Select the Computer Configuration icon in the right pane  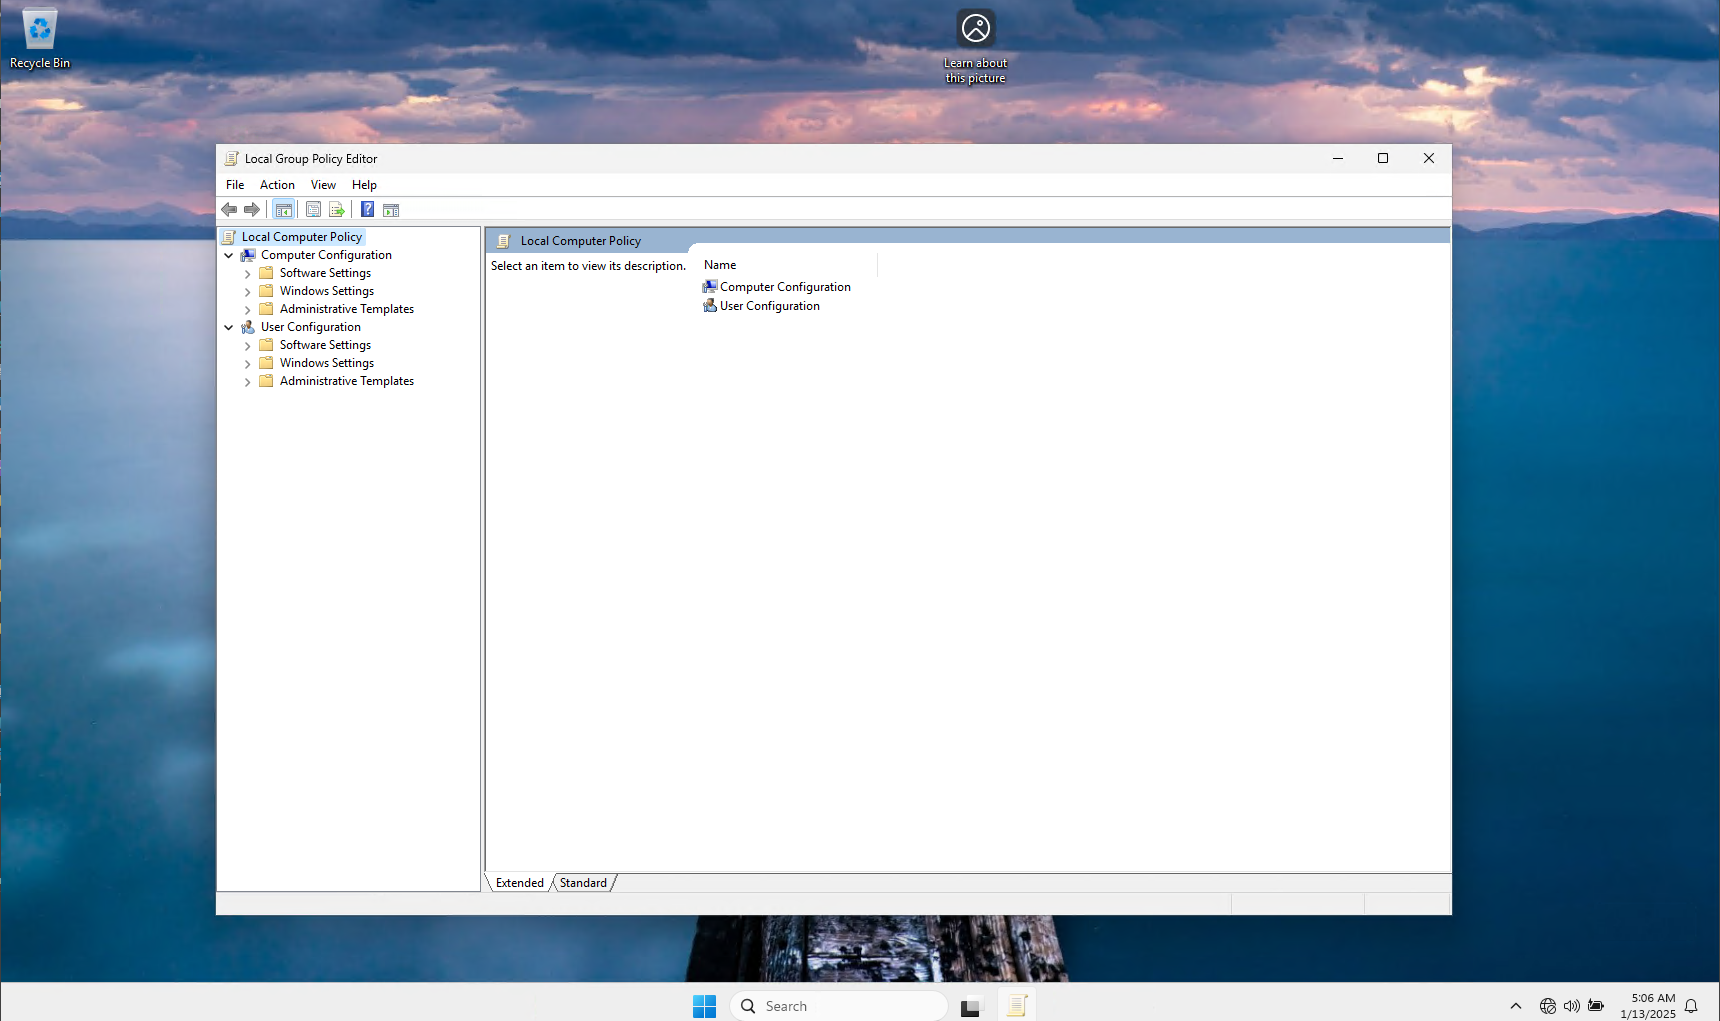pos(710,286)
